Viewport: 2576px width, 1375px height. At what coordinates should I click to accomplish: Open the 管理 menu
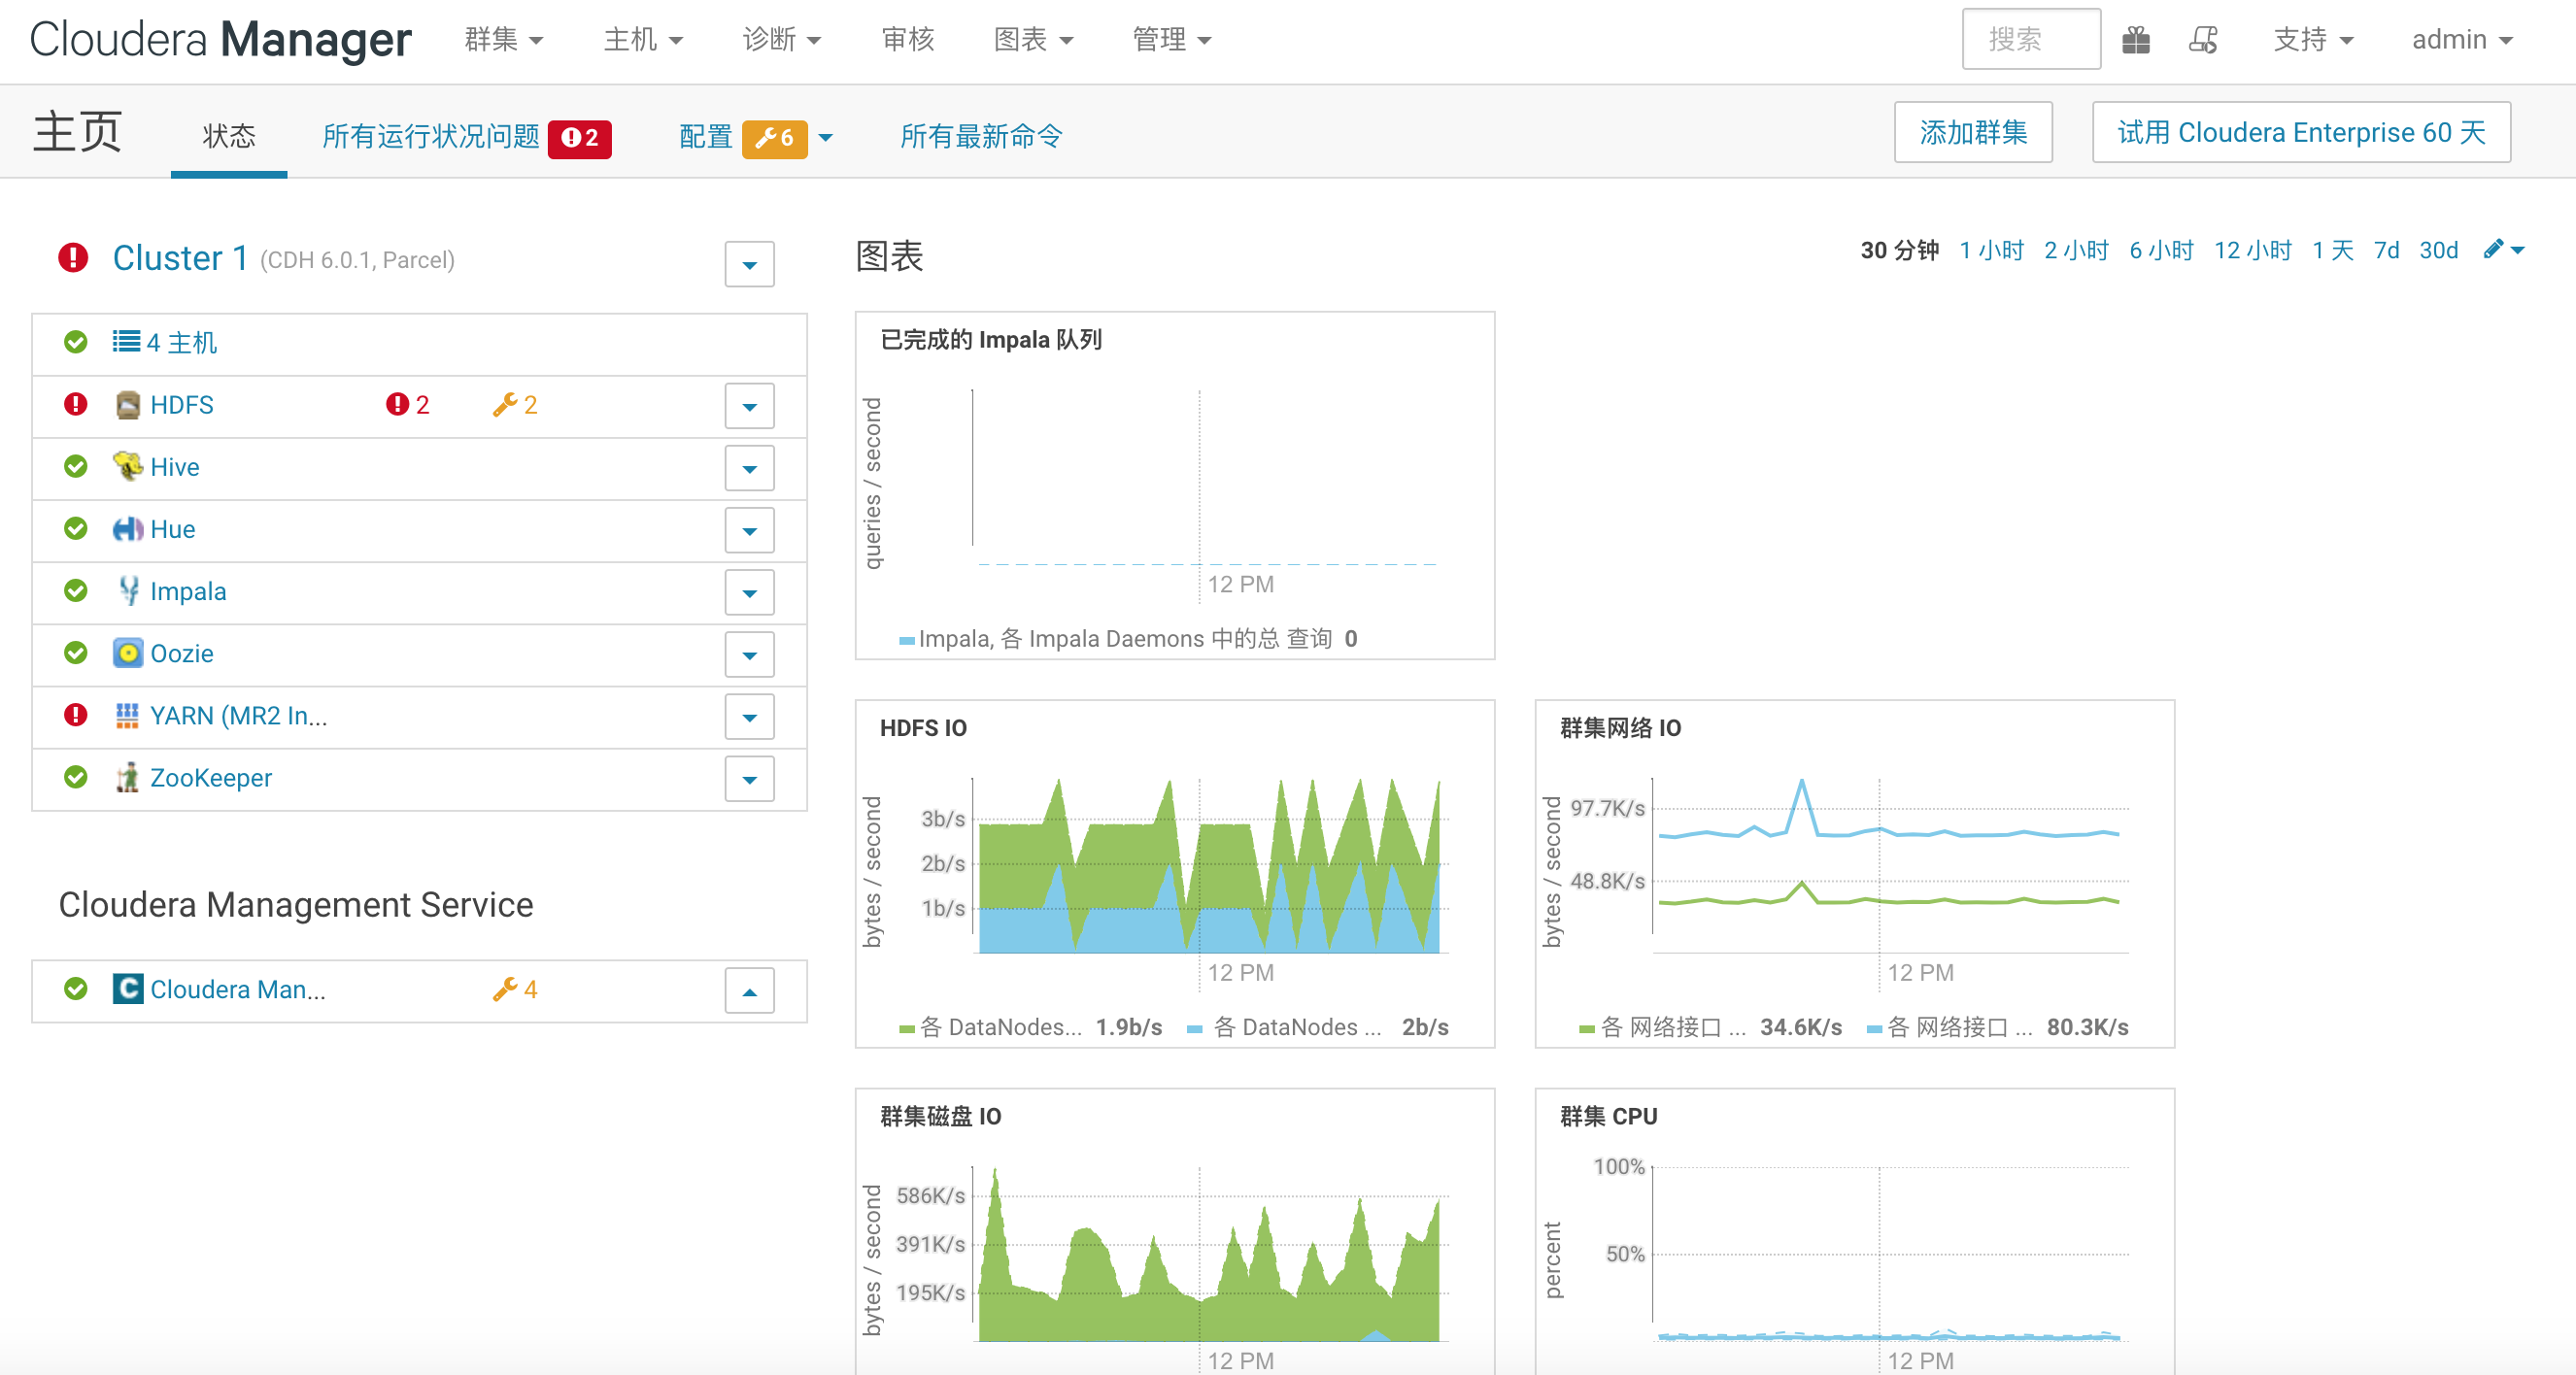[x=1171, y=40]
